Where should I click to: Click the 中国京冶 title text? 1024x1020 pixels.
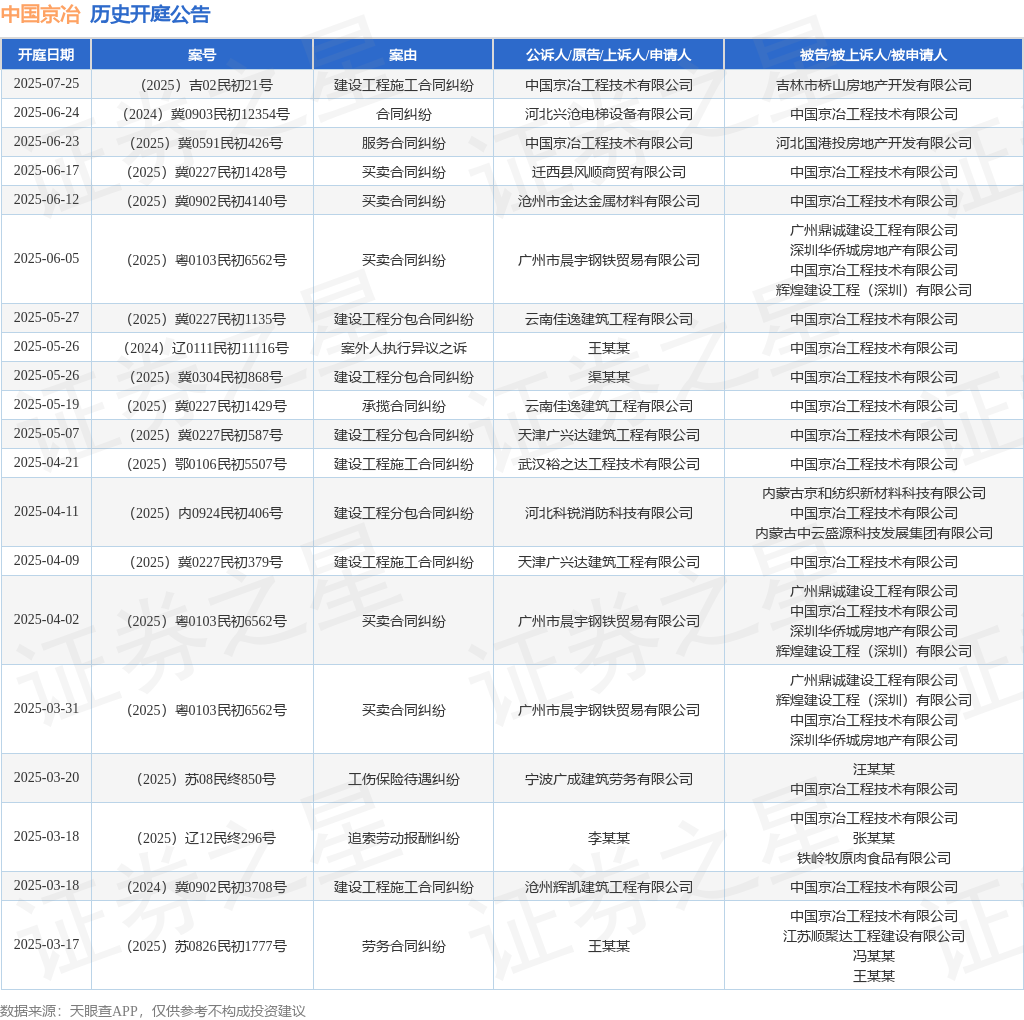[x=40, y=14]
